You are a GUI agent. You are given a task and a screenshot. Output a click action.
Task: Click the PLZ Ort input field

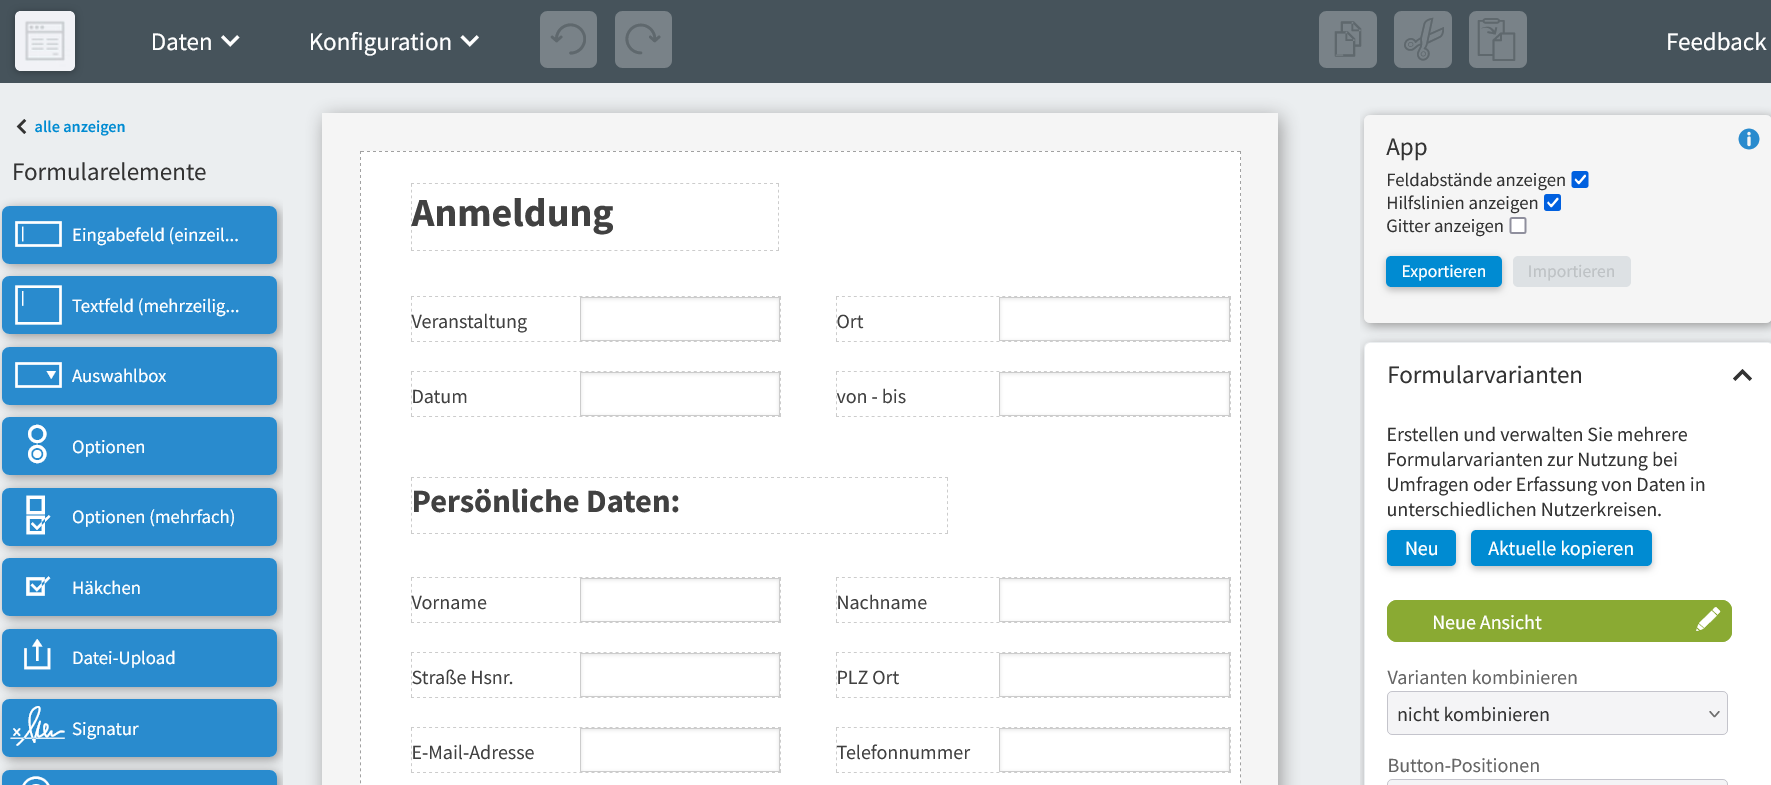(1114, 675)
